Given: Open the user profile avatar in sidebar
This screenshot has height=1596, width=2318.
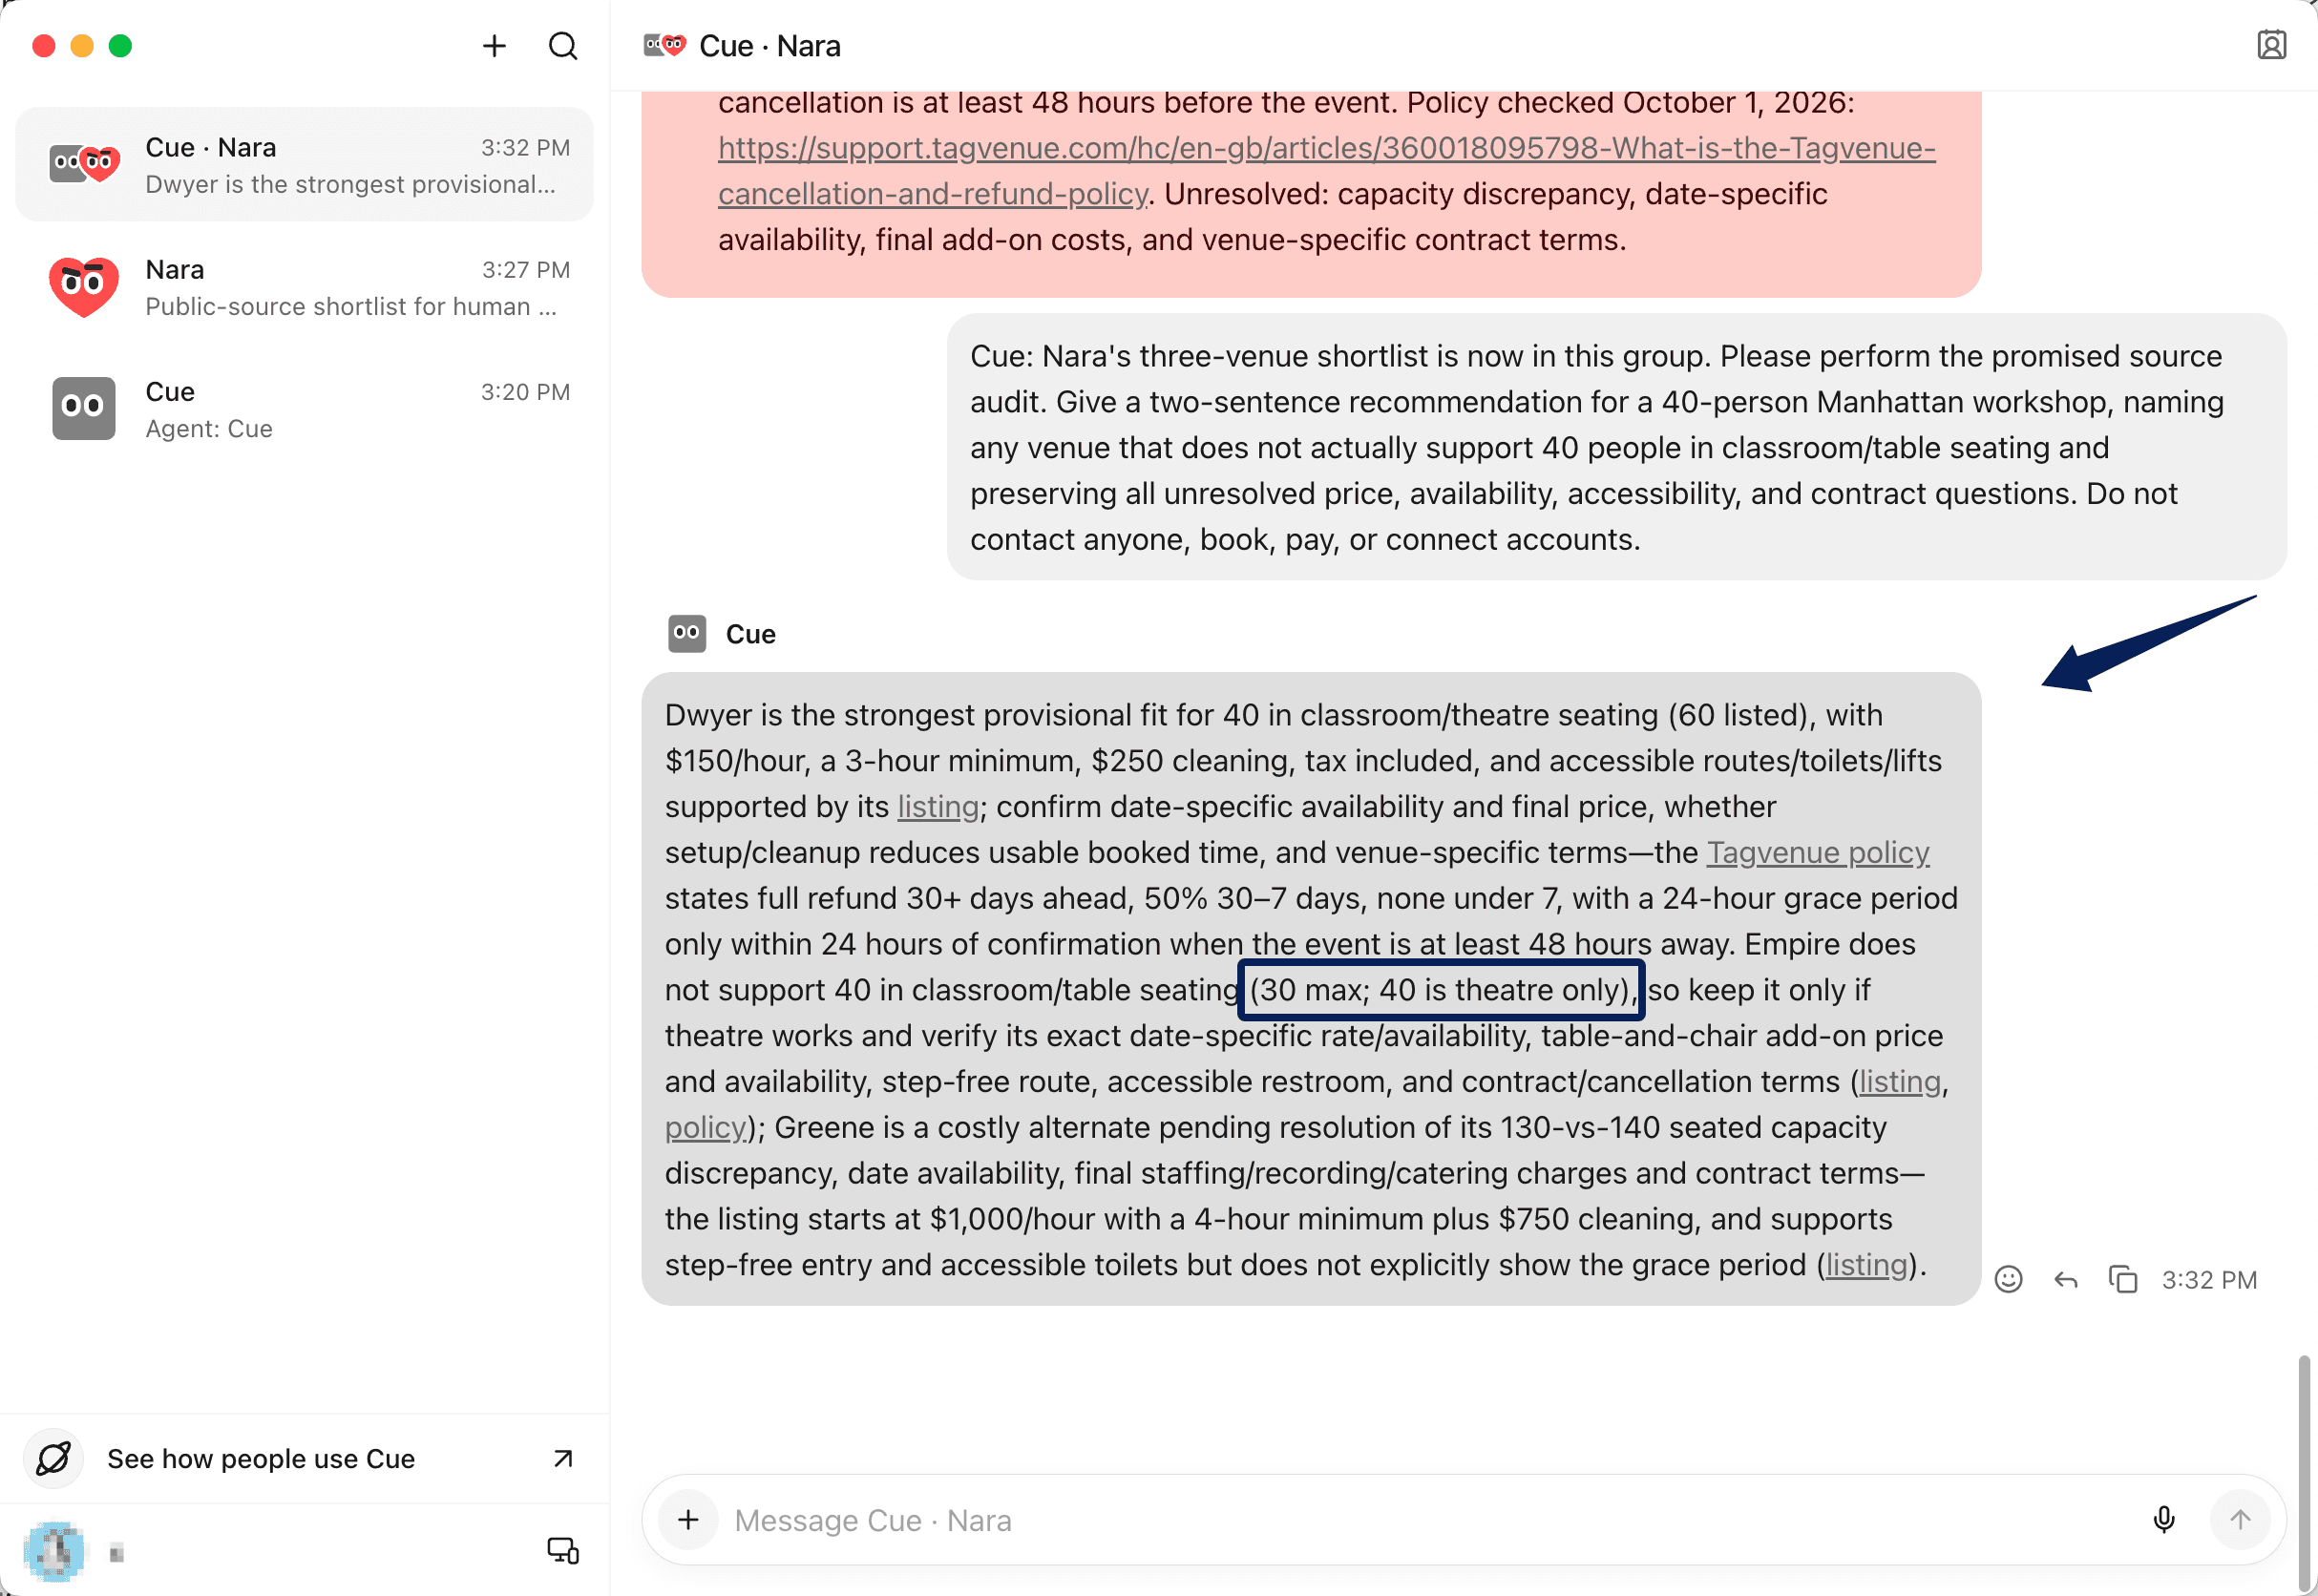Looking at the screenshot, I should [54, 1551].
